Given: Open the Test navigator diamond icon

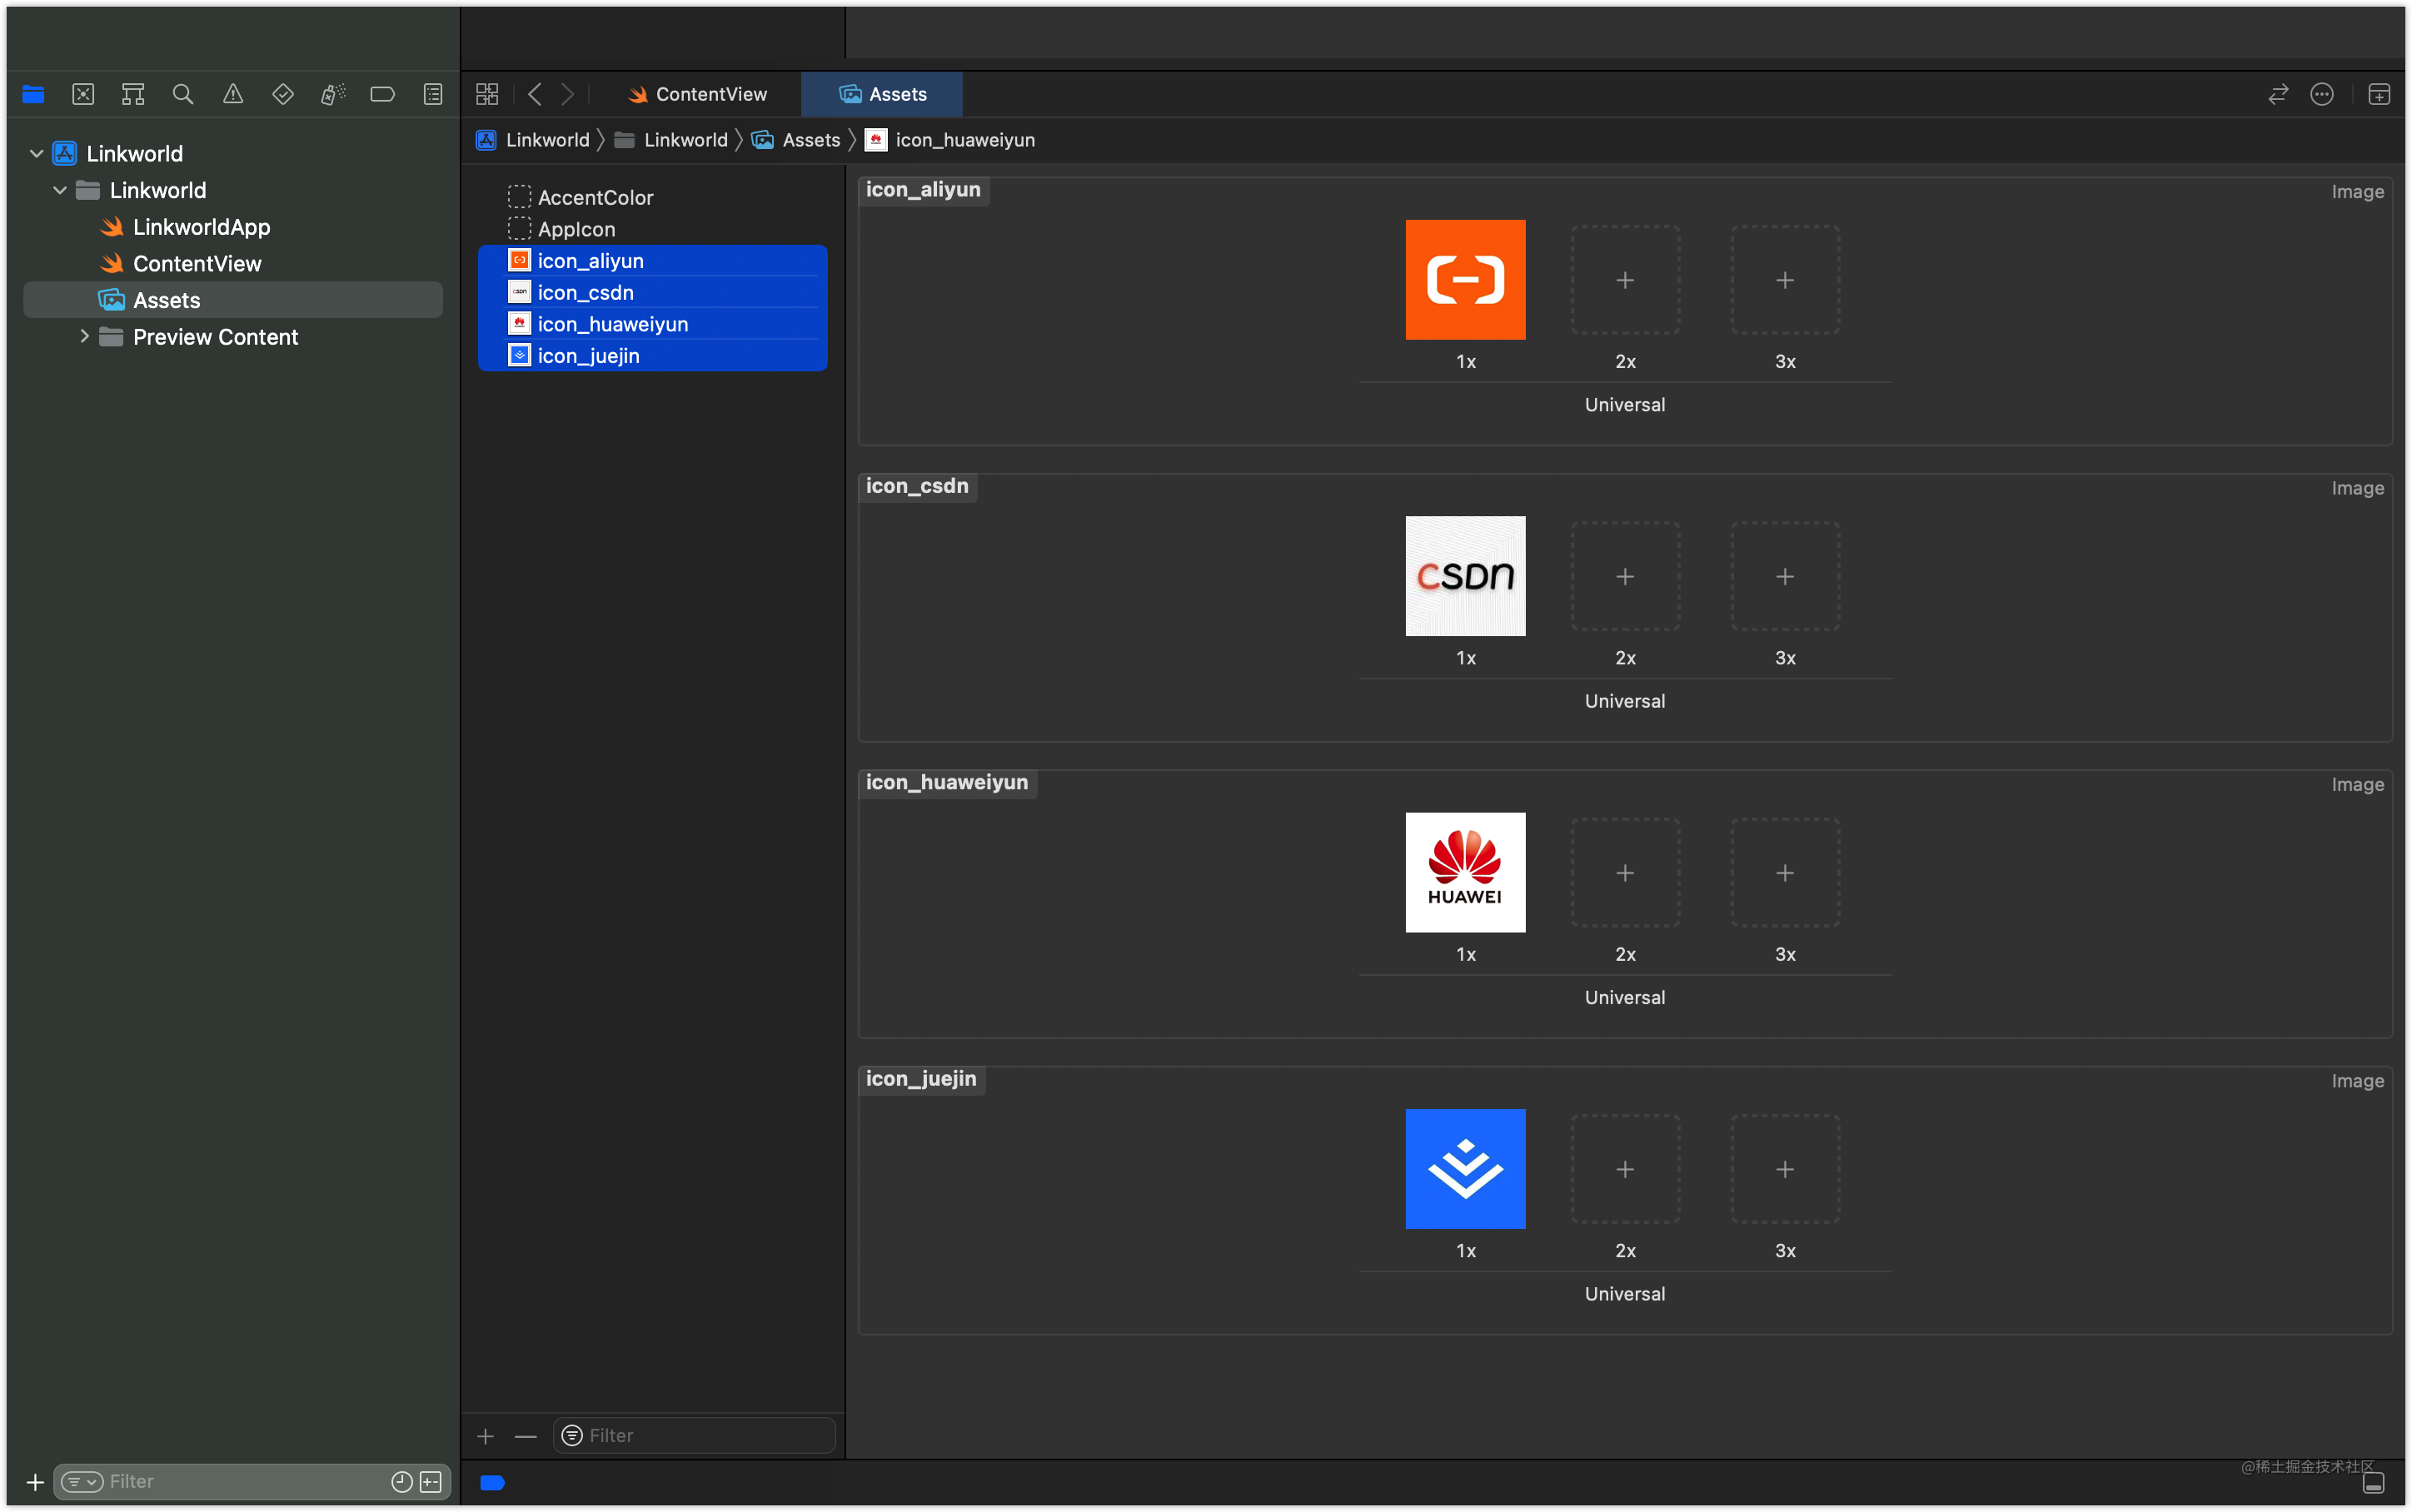Looking at the screenshot, I should [283, 94].
